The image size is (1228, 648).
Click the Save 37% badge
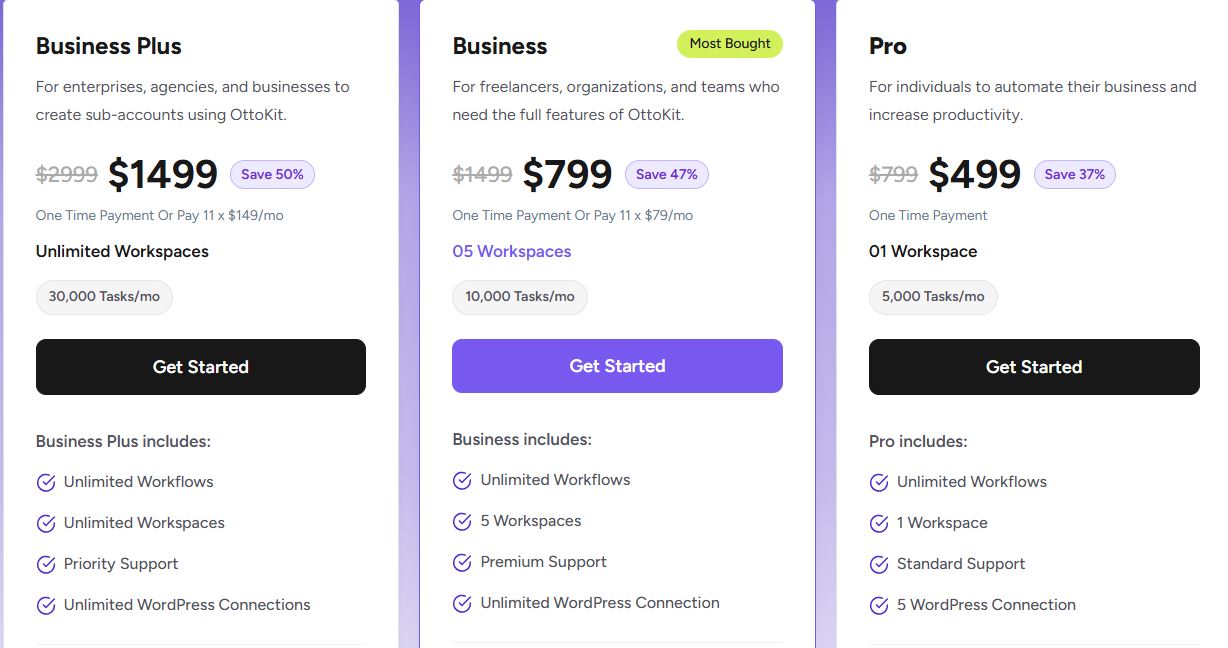coord(1075,175)
